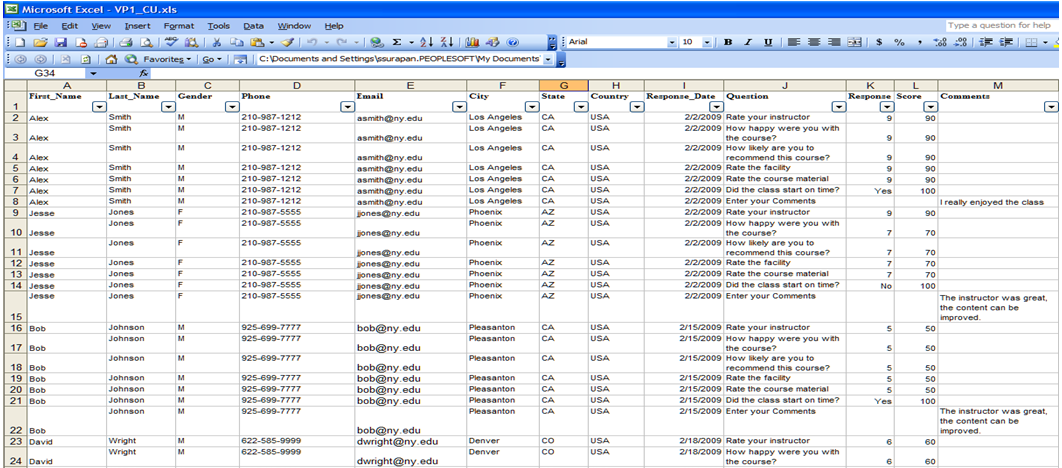Screen dimensions: 1062x468
Task: Expand the Name Box dropdown arrow
Action: pyautogui.click(x=92, y=72)
